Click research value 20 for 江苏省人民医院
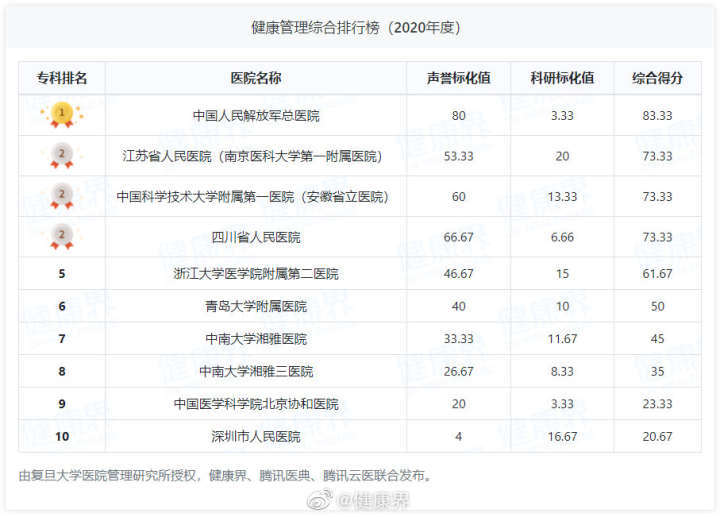Viewport: 720px width, 517px height. click(562, 156)
